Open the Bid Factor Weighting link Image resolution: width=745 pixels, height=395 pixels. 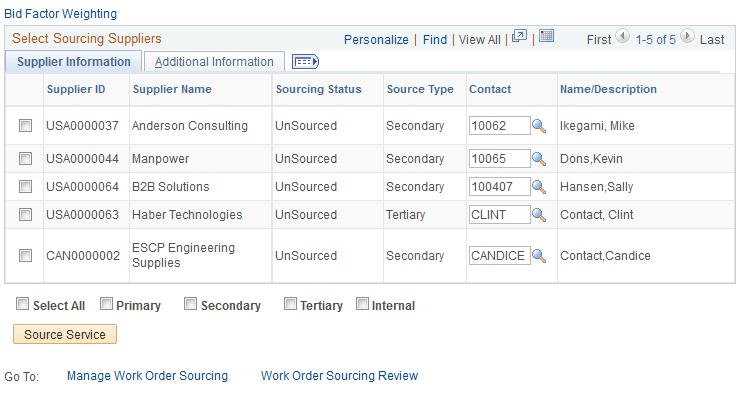pyautogui.click(x=60, y=14)
